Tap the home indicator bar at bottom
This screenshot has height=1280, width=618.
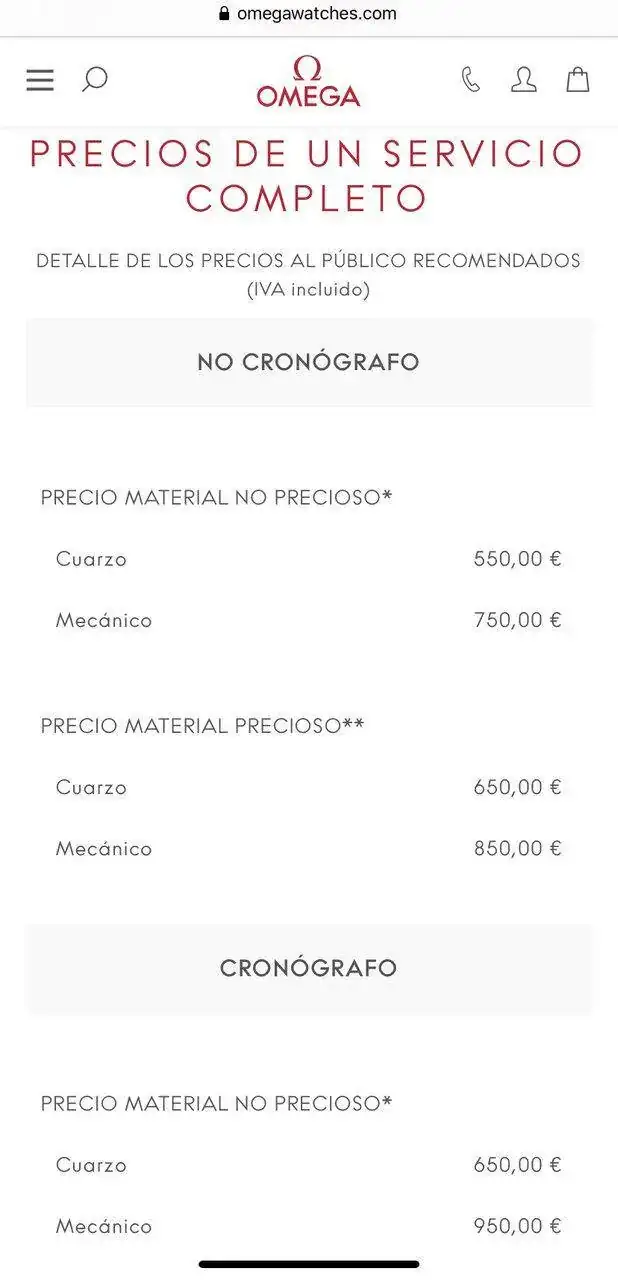[308, 1265]
